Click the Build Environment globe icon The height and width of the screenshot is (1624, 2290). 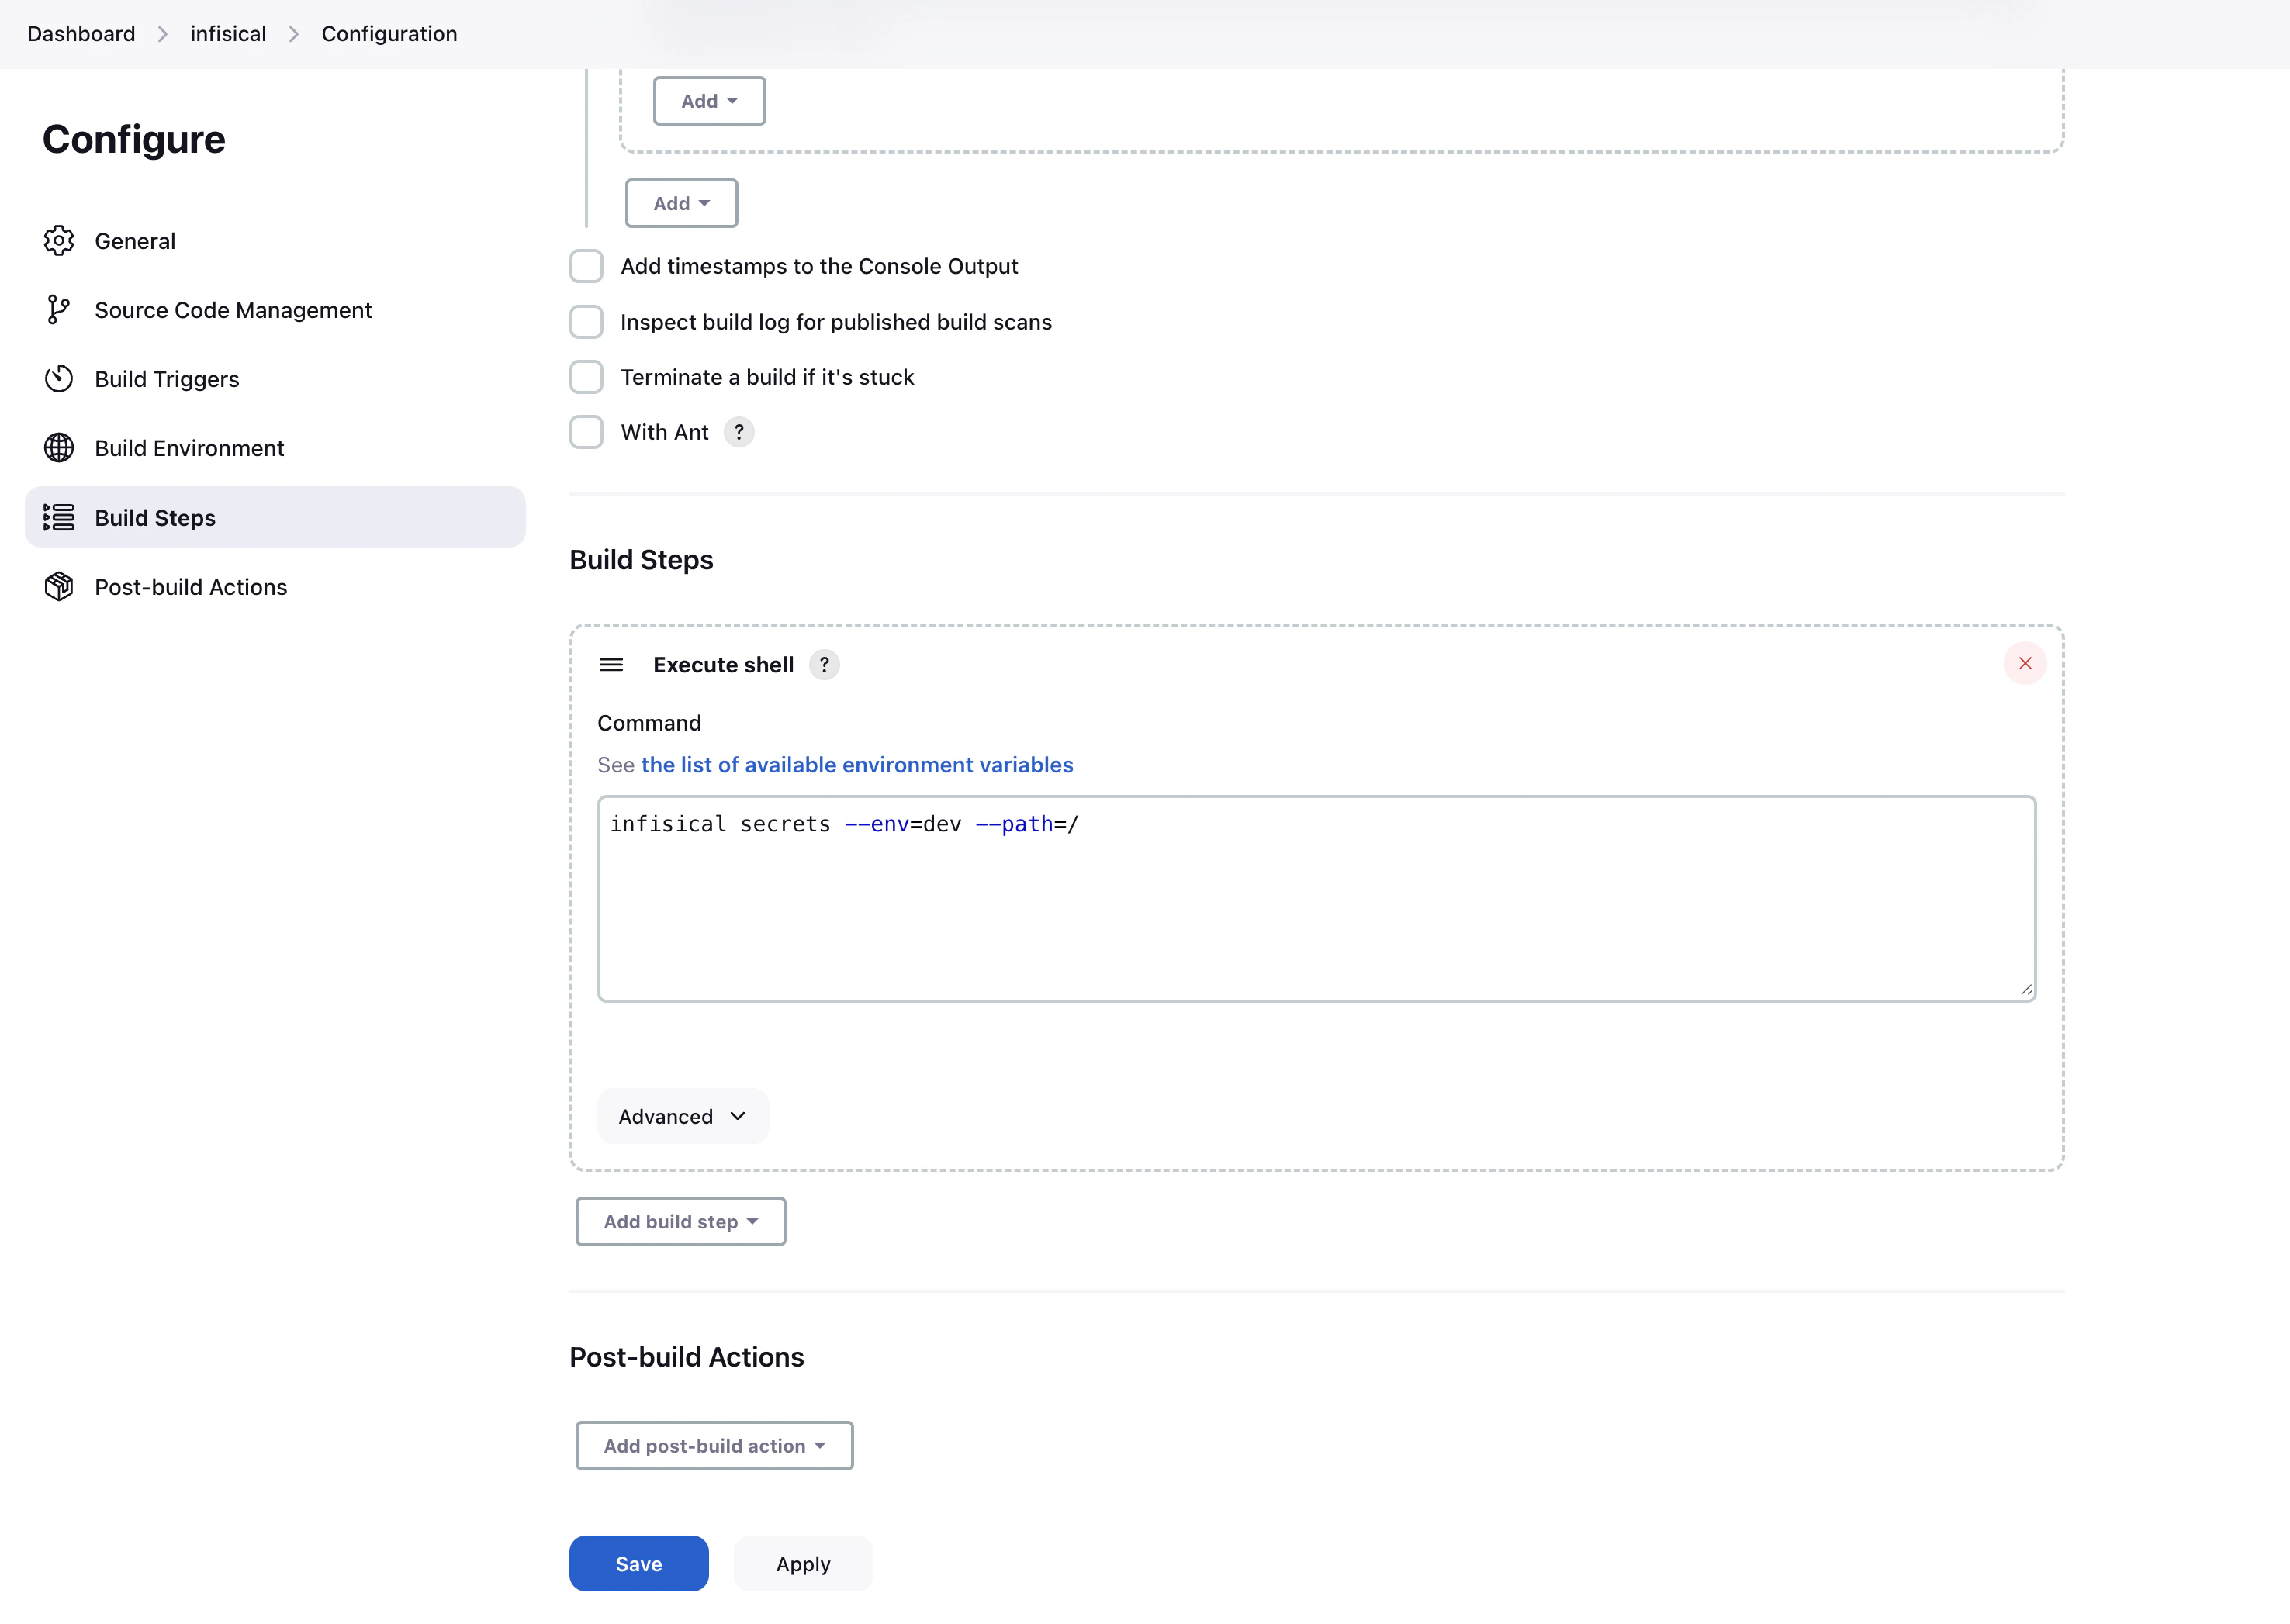[x=59, y=448]
